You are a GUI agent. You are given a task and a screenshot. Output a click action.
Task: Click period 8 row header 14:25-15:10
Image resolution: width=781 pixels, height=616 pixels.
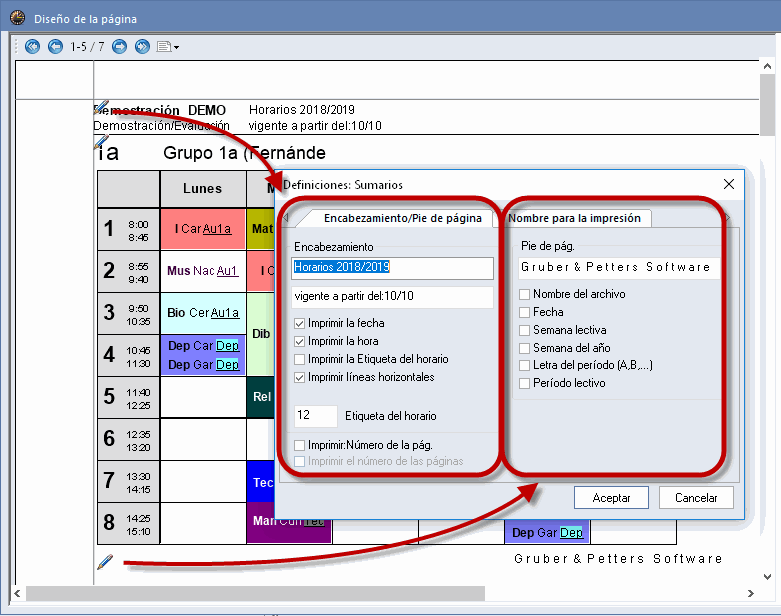(x=128, y=523)
